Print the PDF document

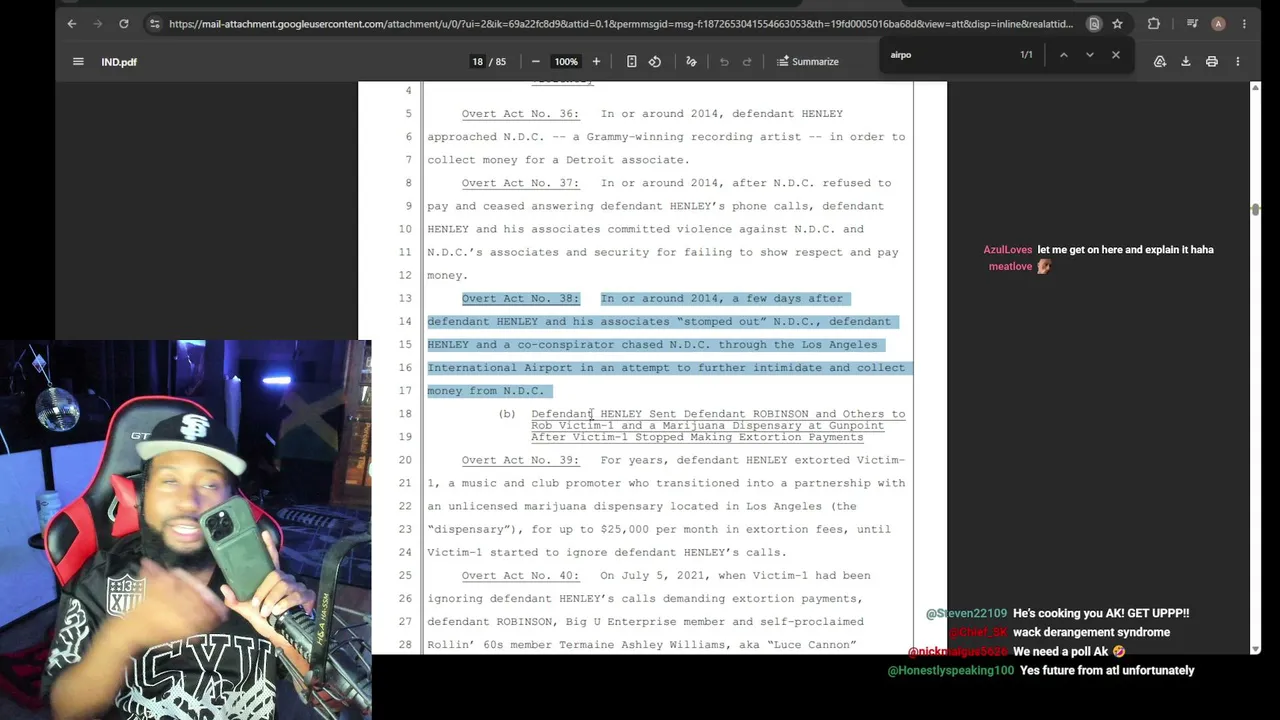pos(1212,62)
